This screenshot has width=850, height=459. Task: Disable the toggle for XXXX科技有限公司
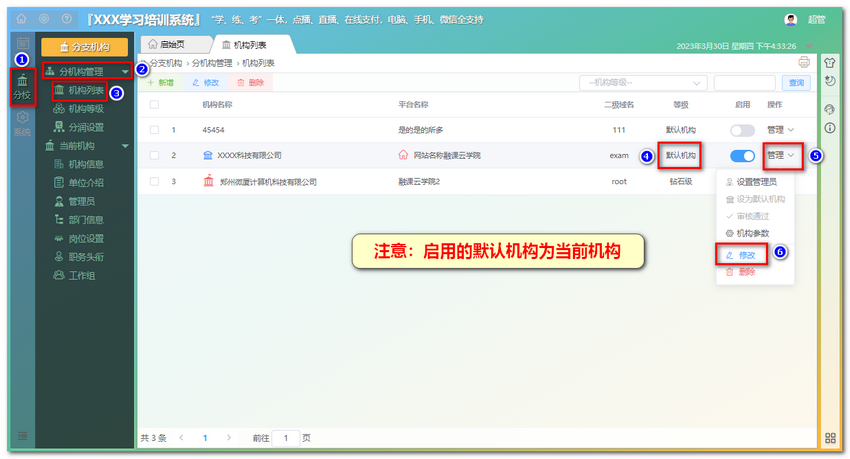click(742, 156)
